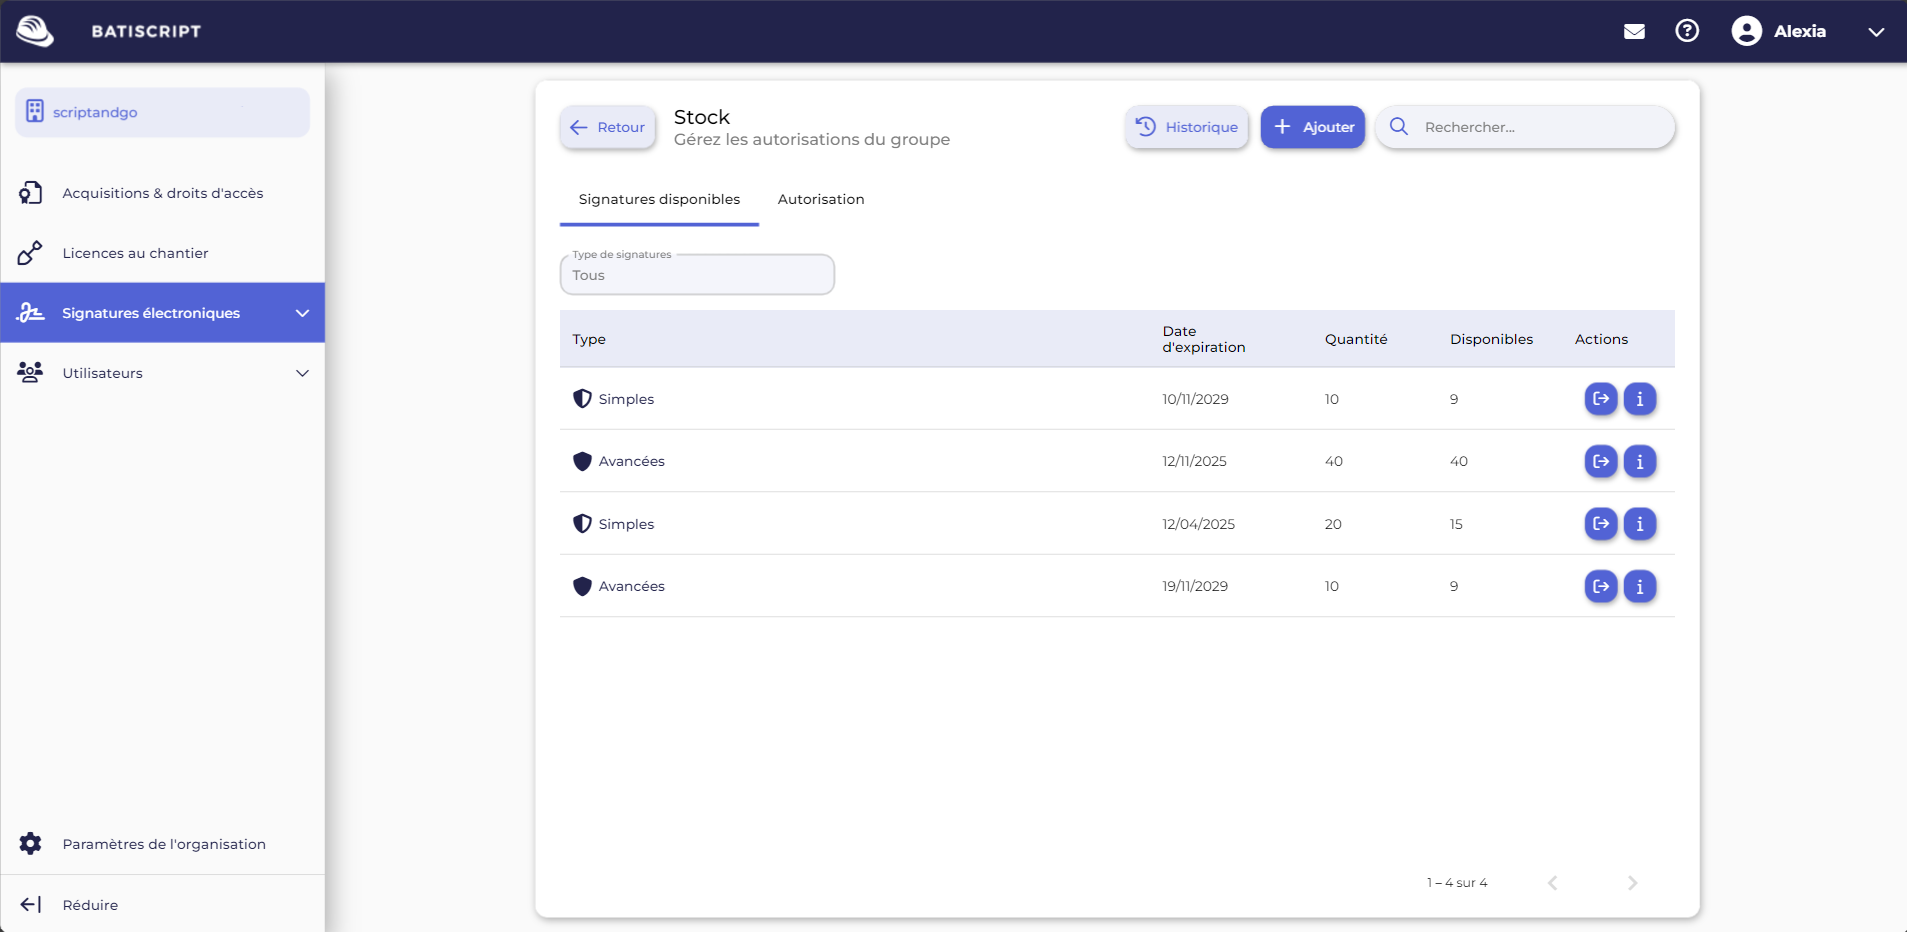The width and height of the screenshot is (1907, 932).
Task: Click the Disponibles column header
Action: 1491,339
